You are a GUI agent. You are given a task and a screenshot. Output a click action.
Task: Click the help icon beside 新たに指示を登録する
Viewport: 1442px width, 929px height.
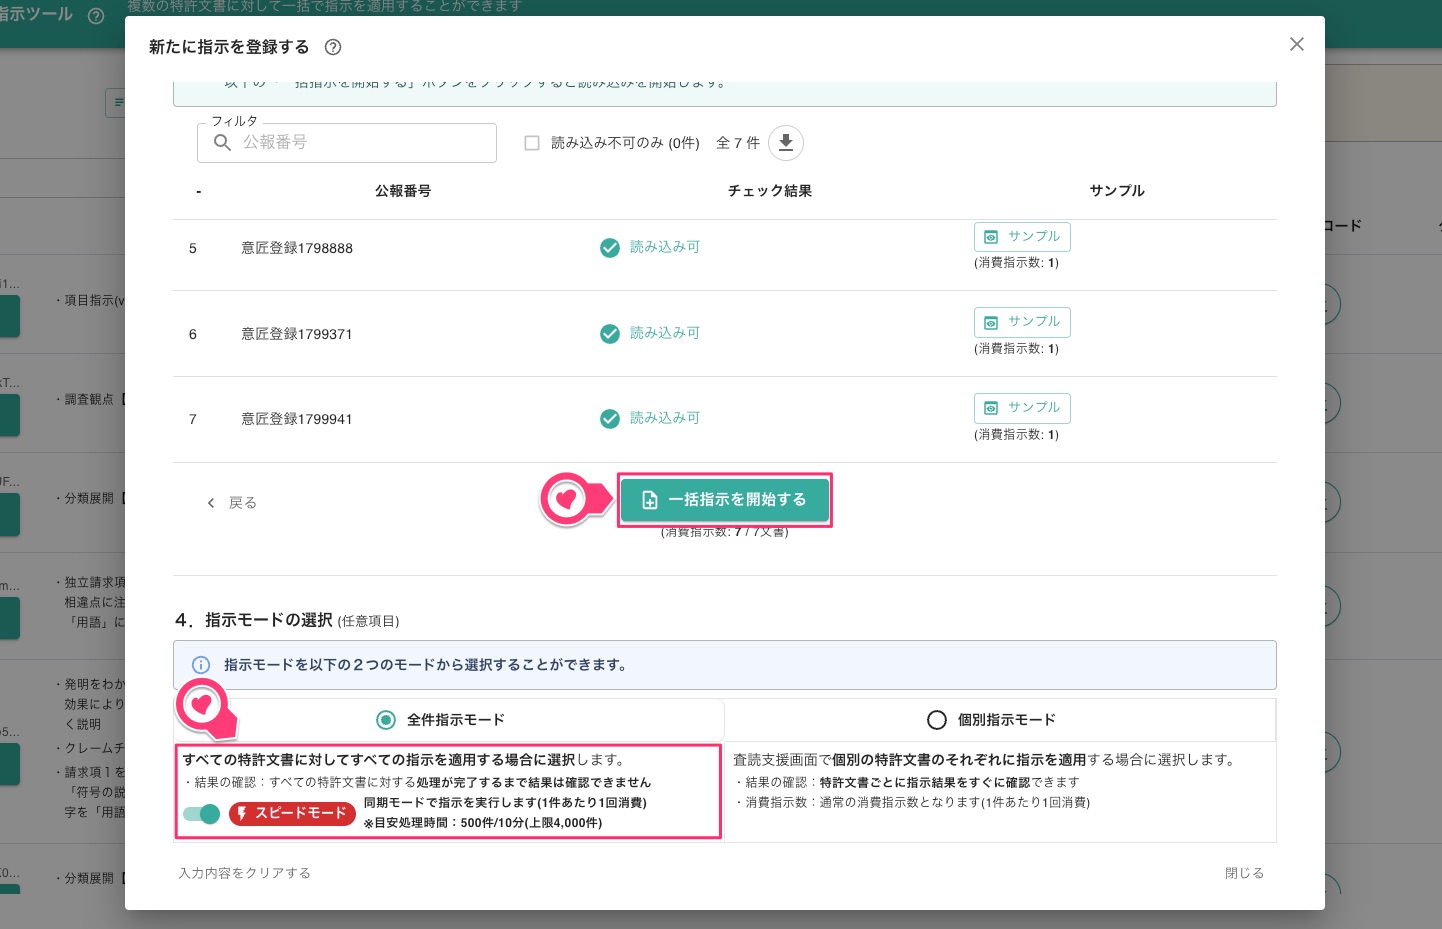334,47
